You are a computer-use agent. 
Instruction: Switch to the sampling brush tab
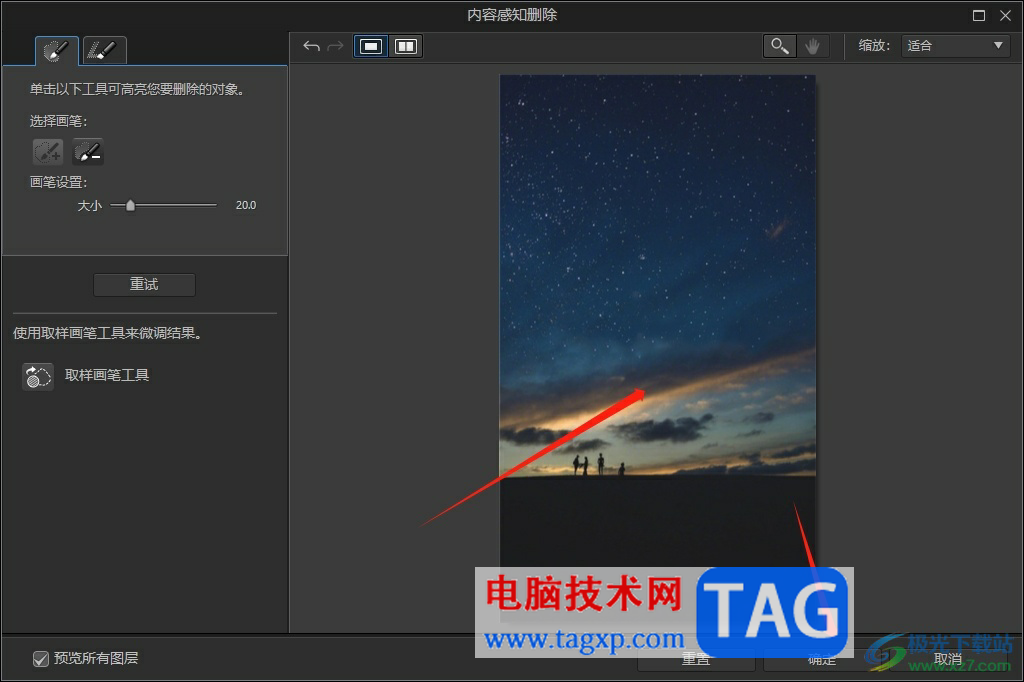click(x=104, y=50)
